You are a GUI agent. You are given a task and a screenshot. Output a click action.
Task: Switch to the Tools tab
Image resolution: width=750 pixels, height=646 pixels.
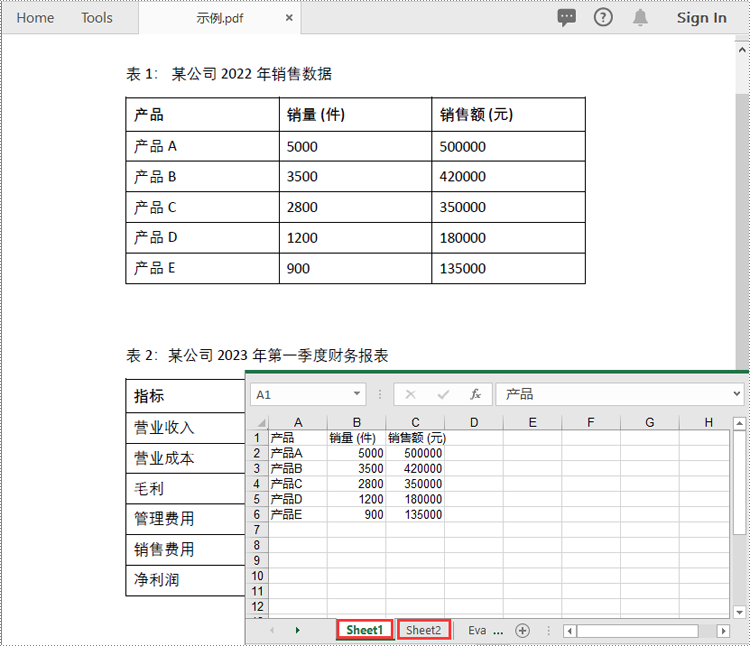pos(97,18)
